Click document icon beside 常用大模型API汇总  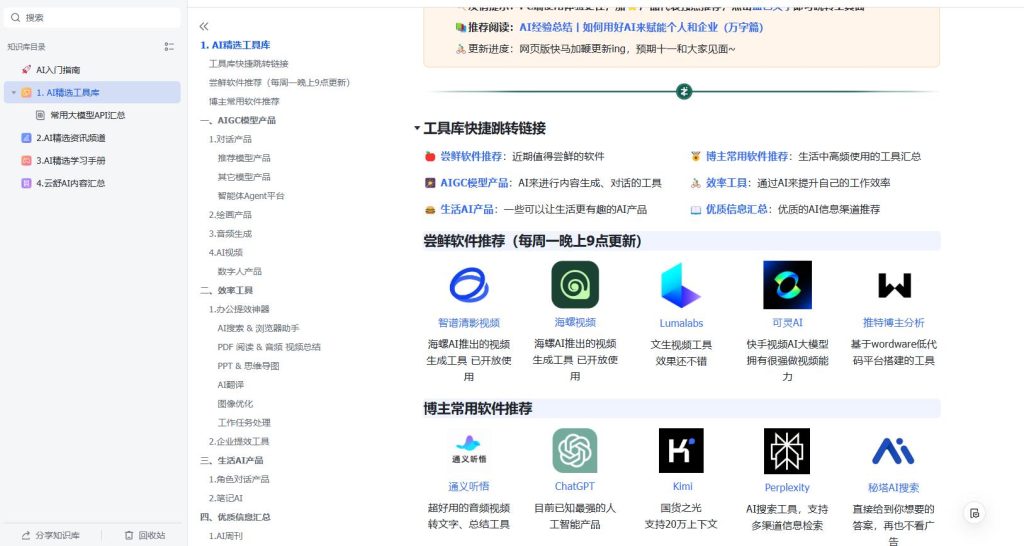40,115
